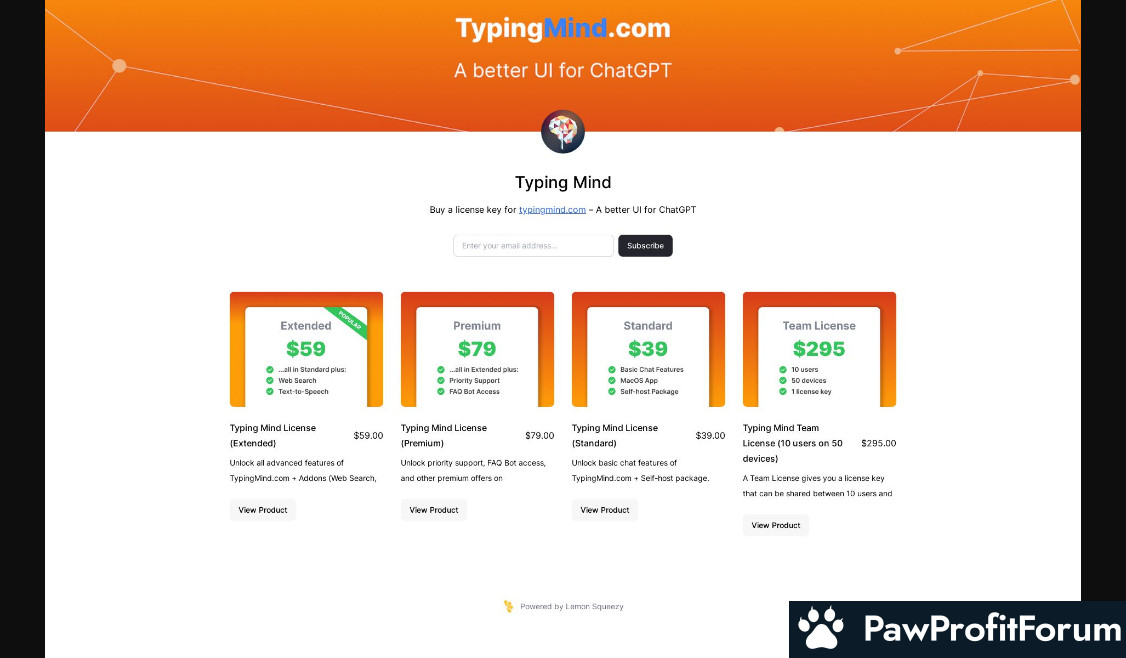Screen dimensions: 1126x658
Task: Click the 50 devices green checkmark
Action: click(x=783, y=381)
